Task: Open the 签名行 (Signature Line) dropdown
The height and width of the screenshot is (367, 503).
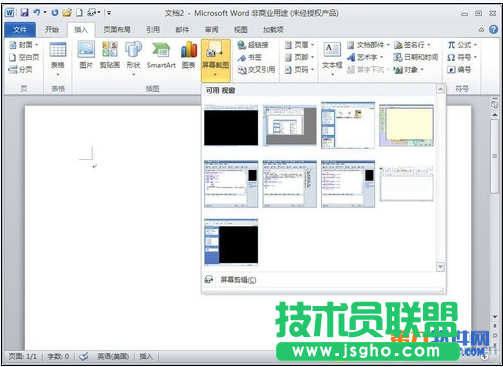Action: [412, 45]
